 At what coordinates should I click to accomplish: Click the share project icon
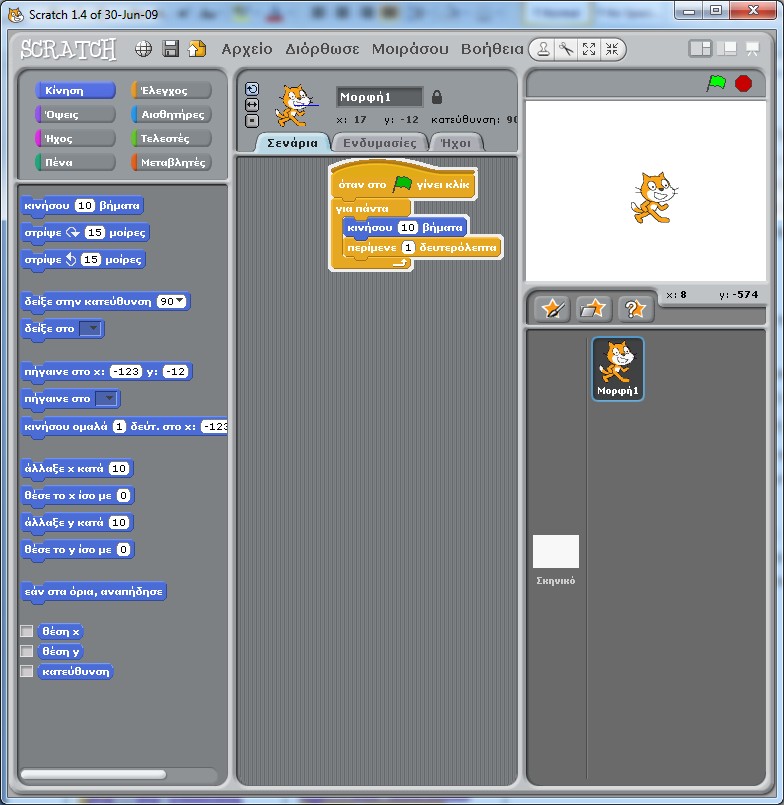[197, 49]
